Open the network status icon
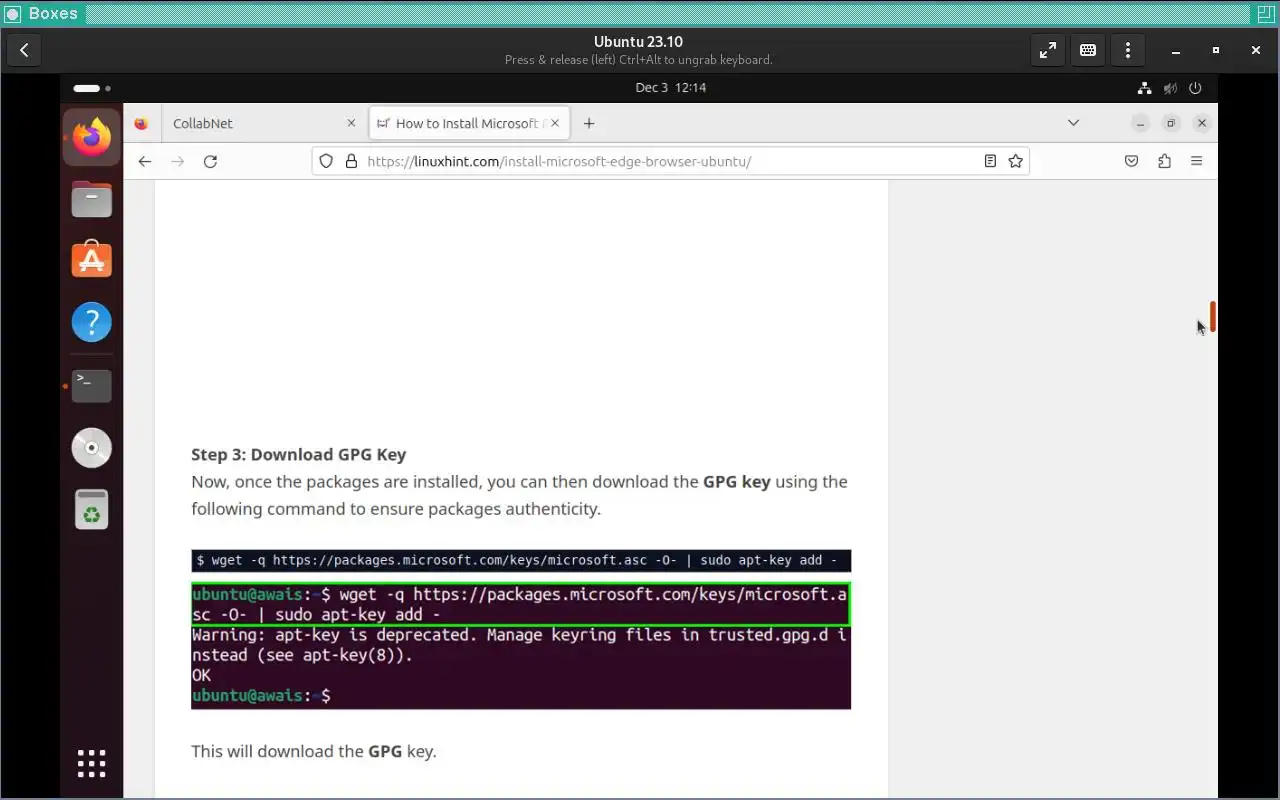This screenshot has width=1280, height=800. pyautogui.click(x=1147, y=88)
